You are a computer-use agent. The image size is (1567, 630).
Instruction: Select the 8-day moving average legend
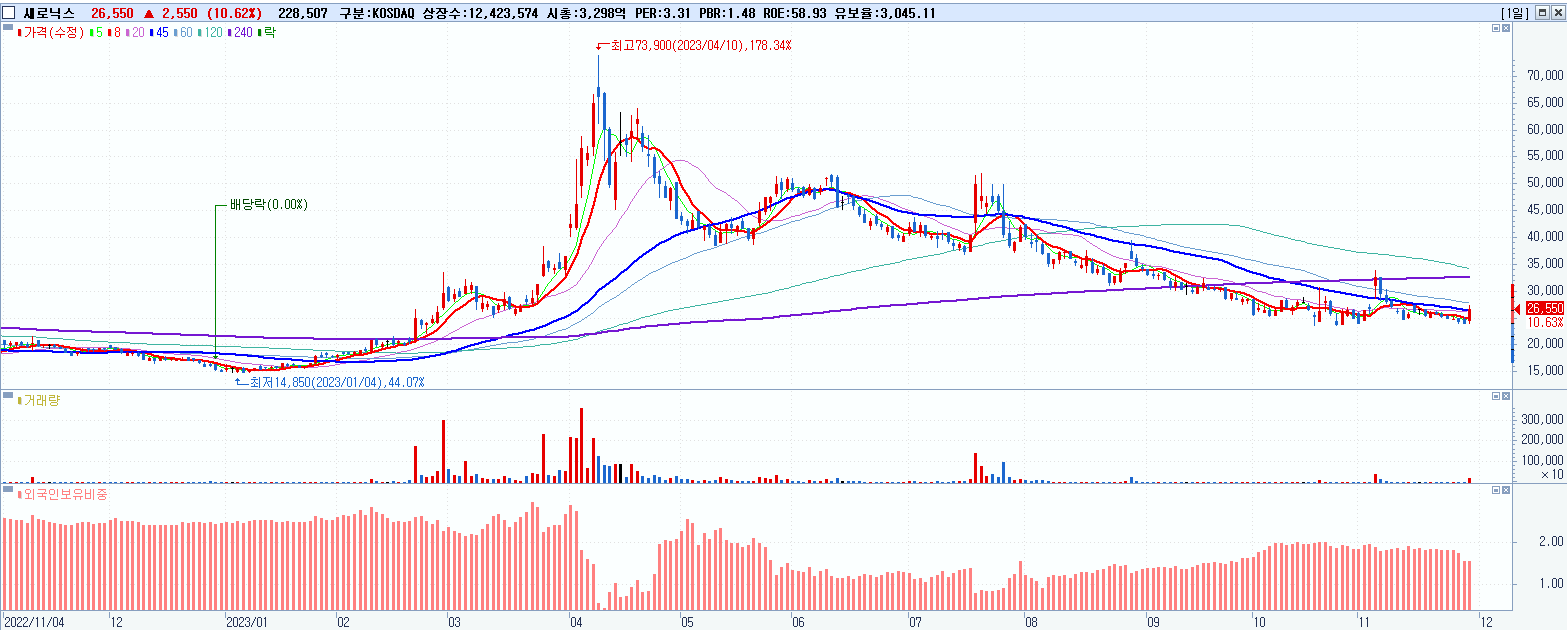click(x=115, y=33)
